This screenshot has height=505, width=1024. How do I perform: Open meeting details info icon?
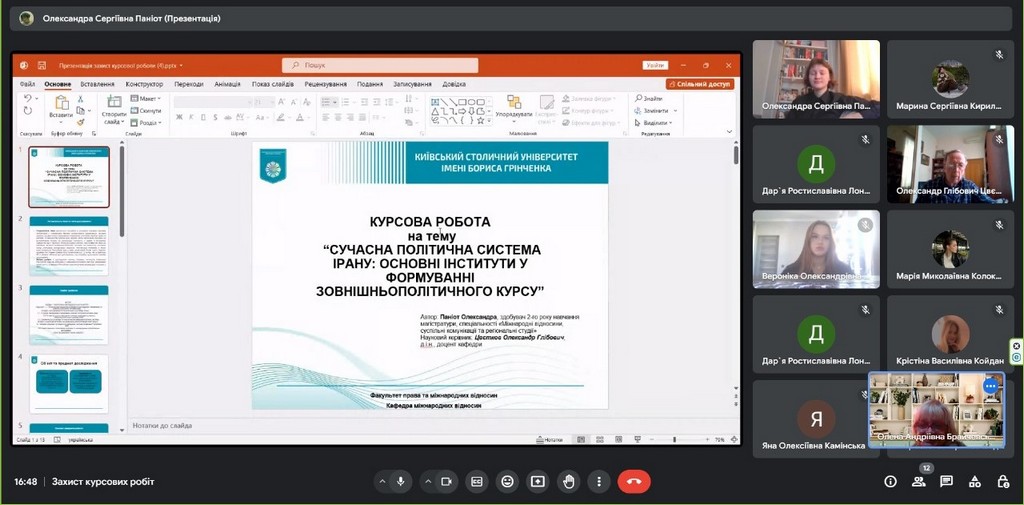pos(890,481)
